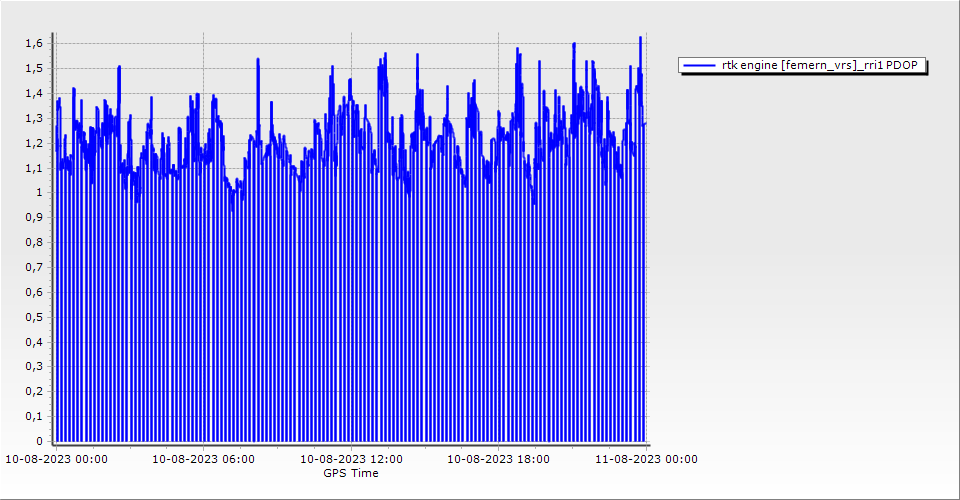Viewport: 960px width, 500px height.
Task: Select the 11-08-2023 00:00 time axis label
Action: (646, 460)
